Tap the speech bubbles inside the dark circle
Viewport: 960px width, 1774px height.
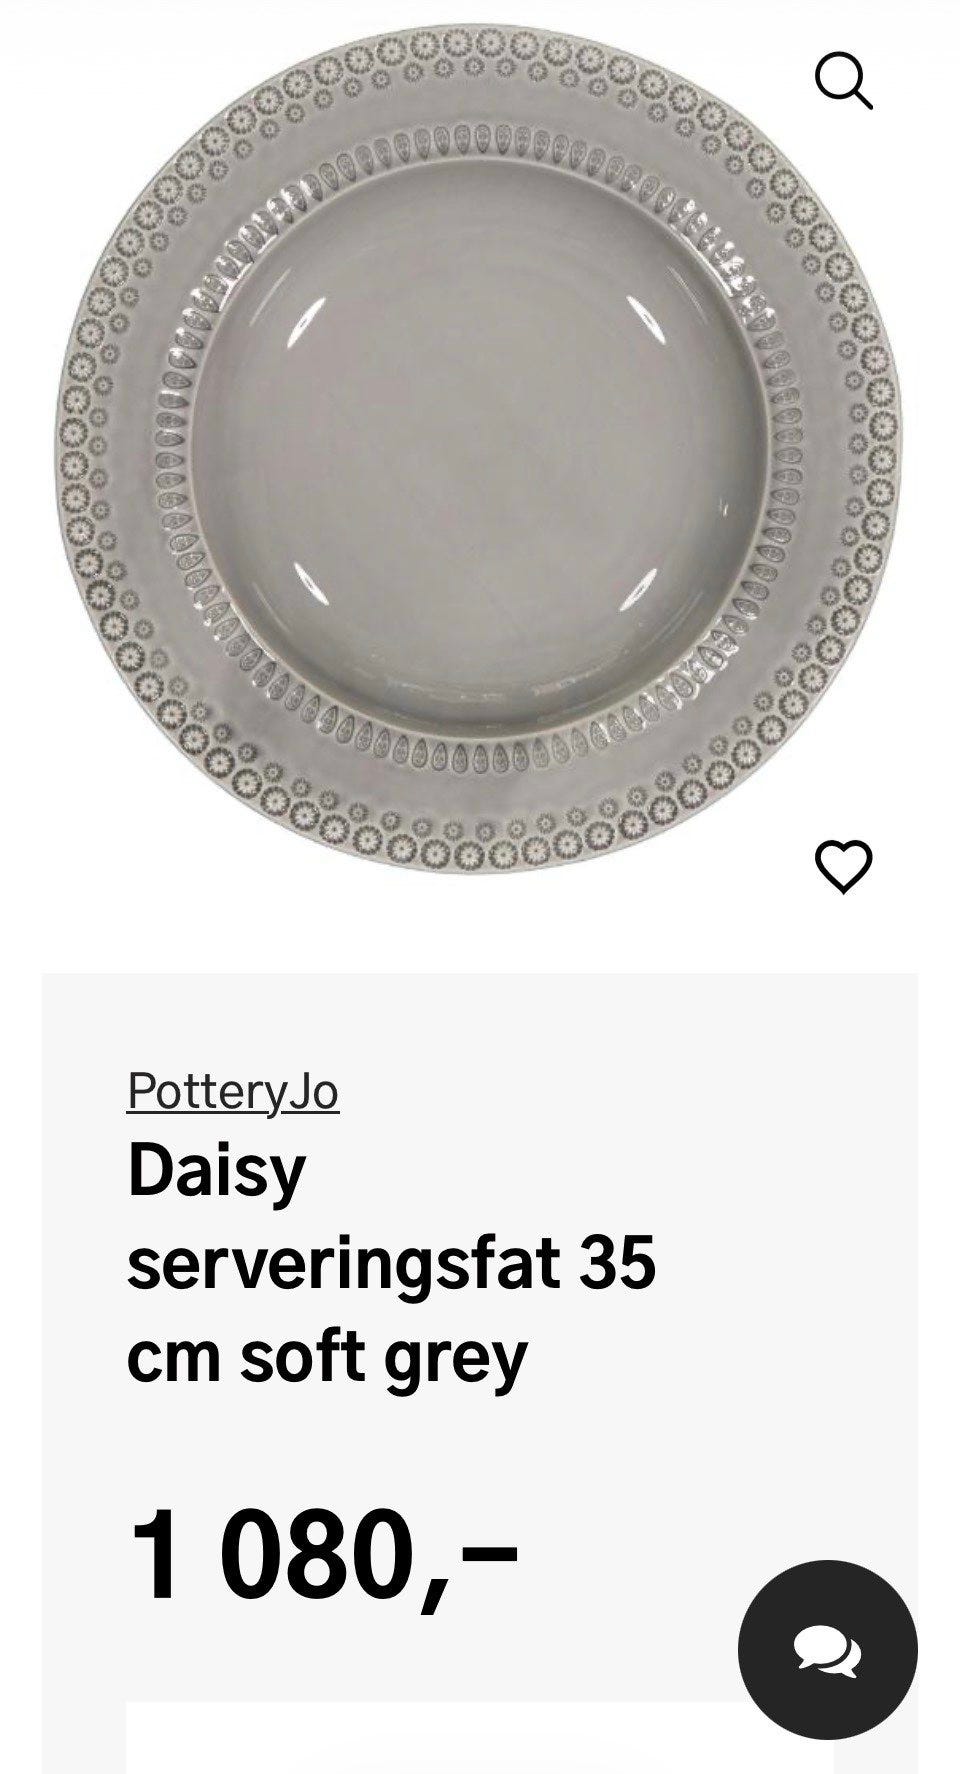[x=827, y=1651]
